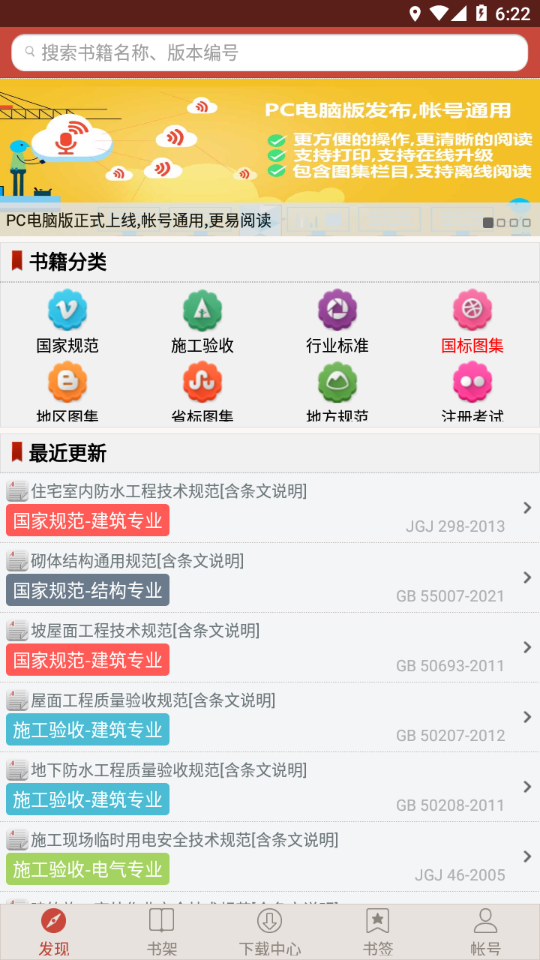Open the 注册考试 pink category icon
This screenshot has width=540, height=960.
pos(472,382)
